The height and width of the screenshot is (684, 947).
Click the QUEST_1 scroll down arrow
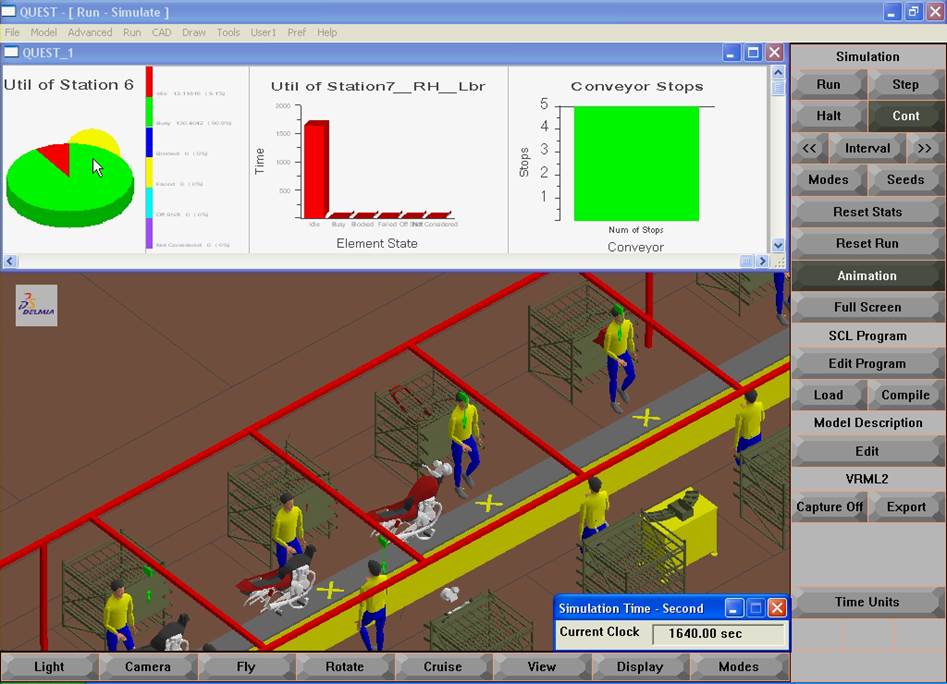778,246
